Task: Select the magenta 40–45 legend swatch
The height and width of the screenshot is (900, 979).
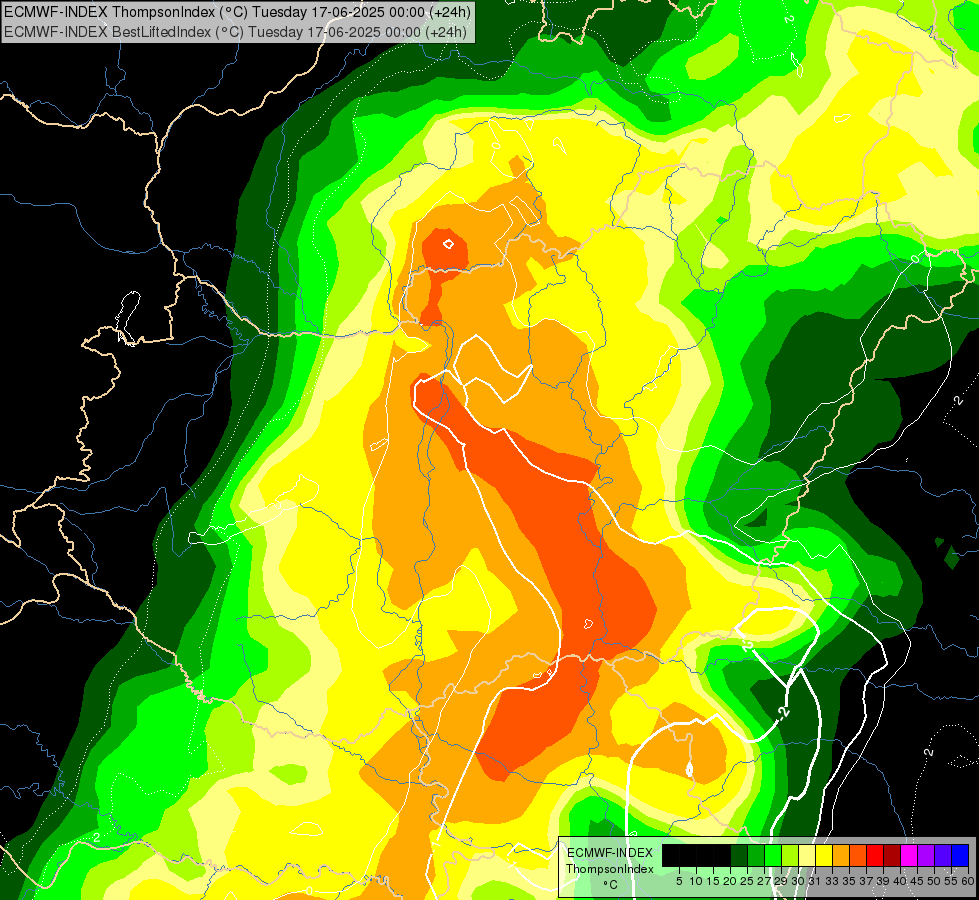Action: 909,855
